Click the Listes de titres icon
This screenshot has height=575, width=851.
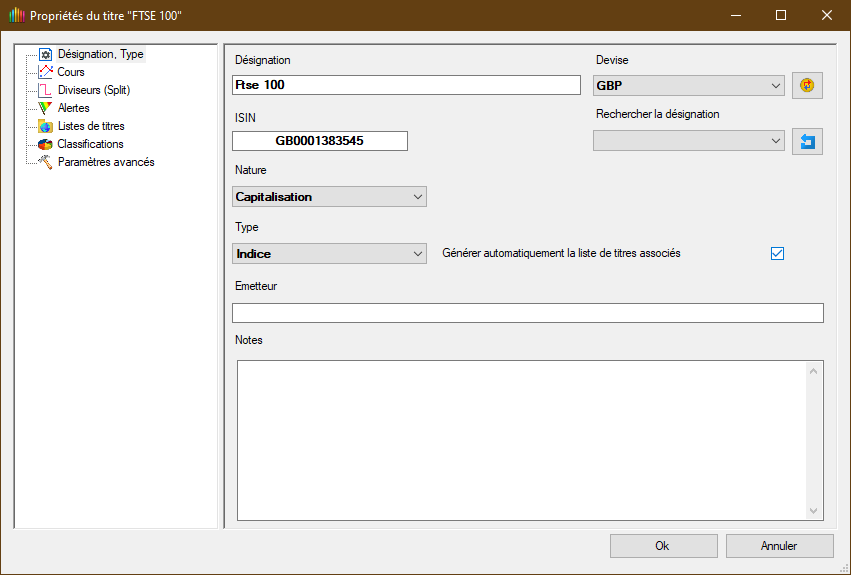(x=45, y=126)
